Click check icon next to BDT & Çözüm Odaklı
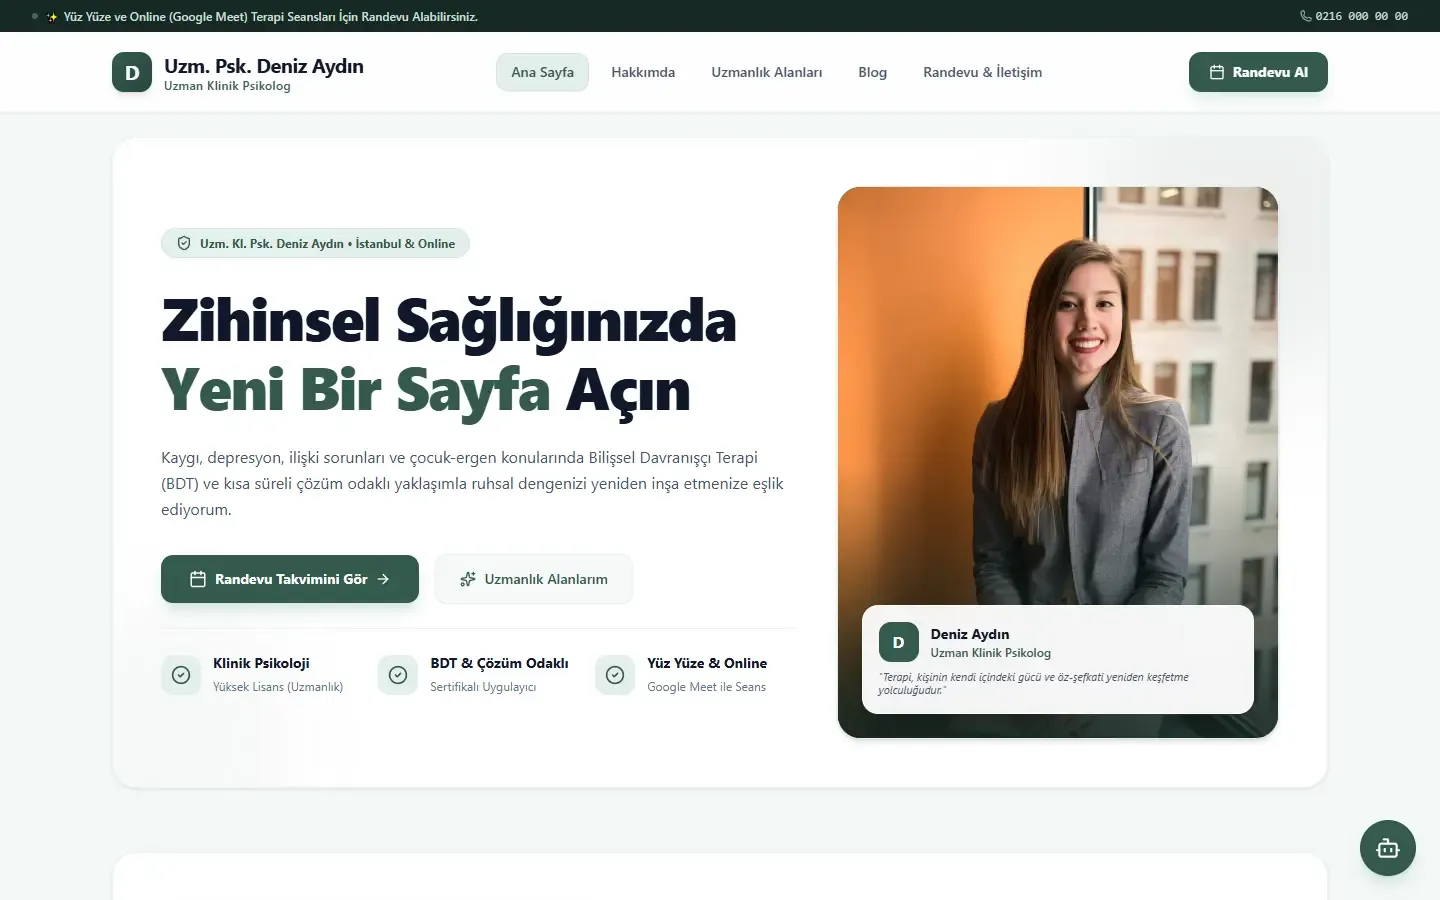Screen dimensions: 1440x900 pos(398,675)
